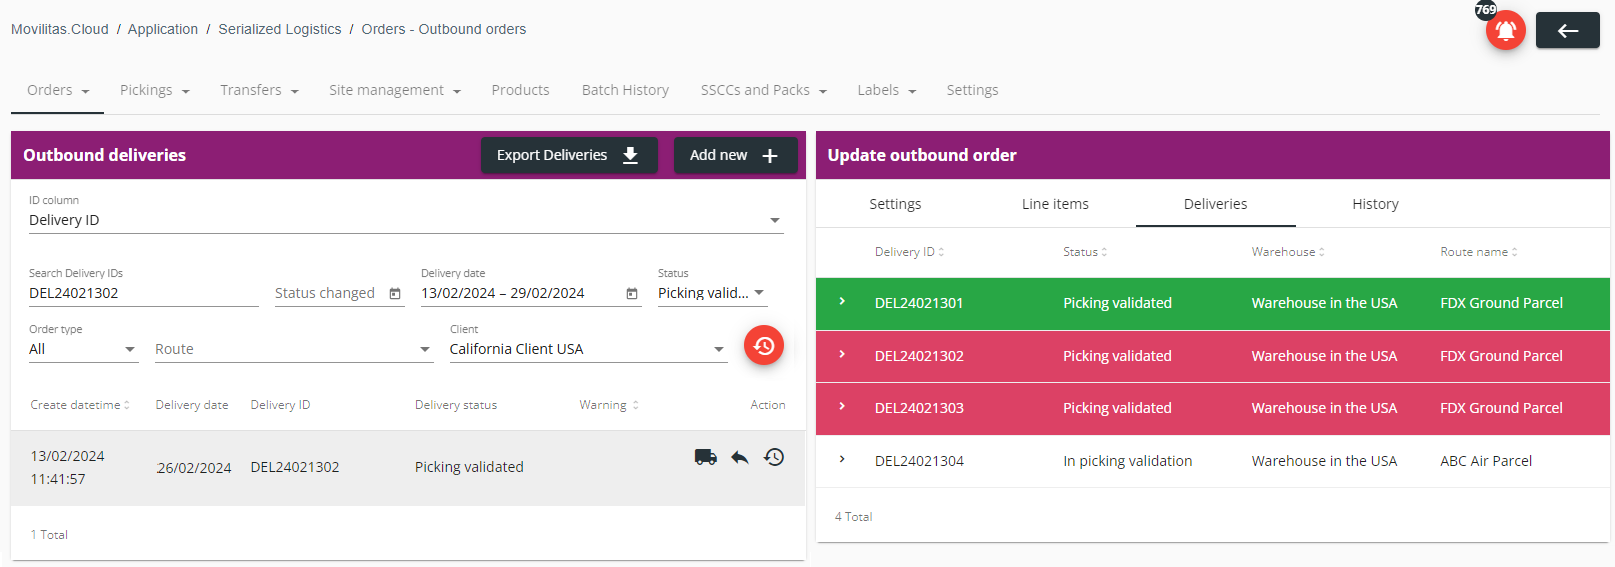Open the Labels menu
The width and height of the screenshot is (1615, 567).
[x=886, y=90]
